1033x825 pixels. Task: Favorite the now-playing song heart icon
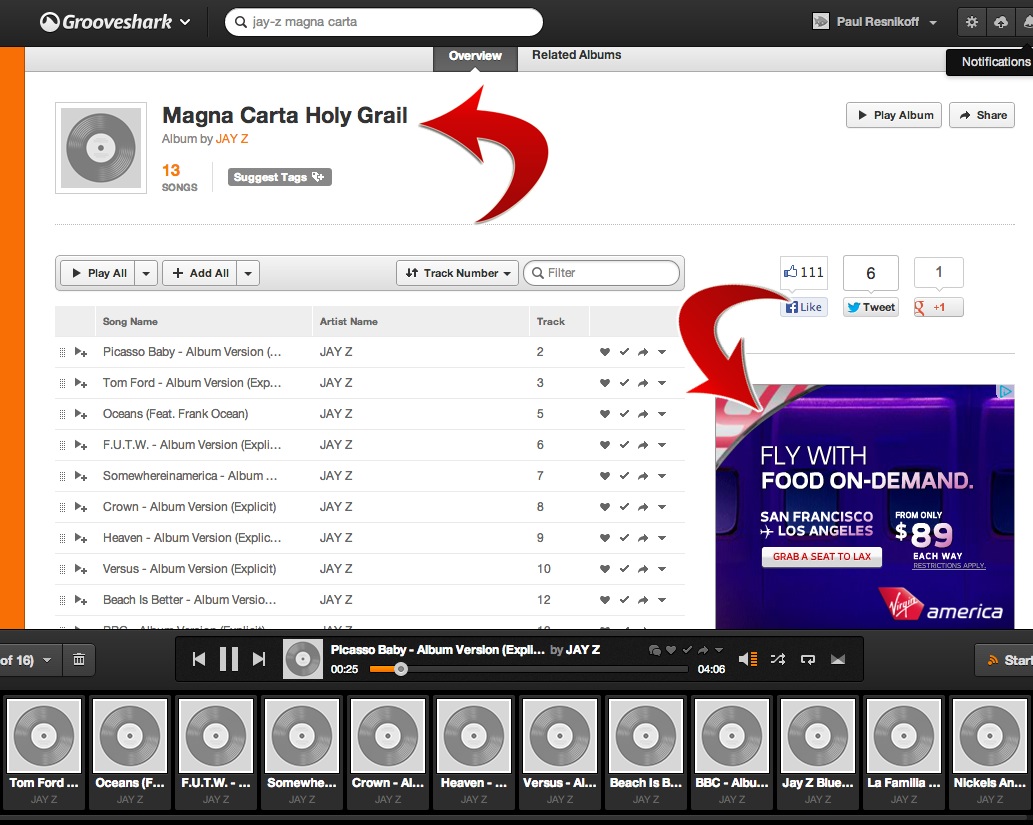[671, 650]
